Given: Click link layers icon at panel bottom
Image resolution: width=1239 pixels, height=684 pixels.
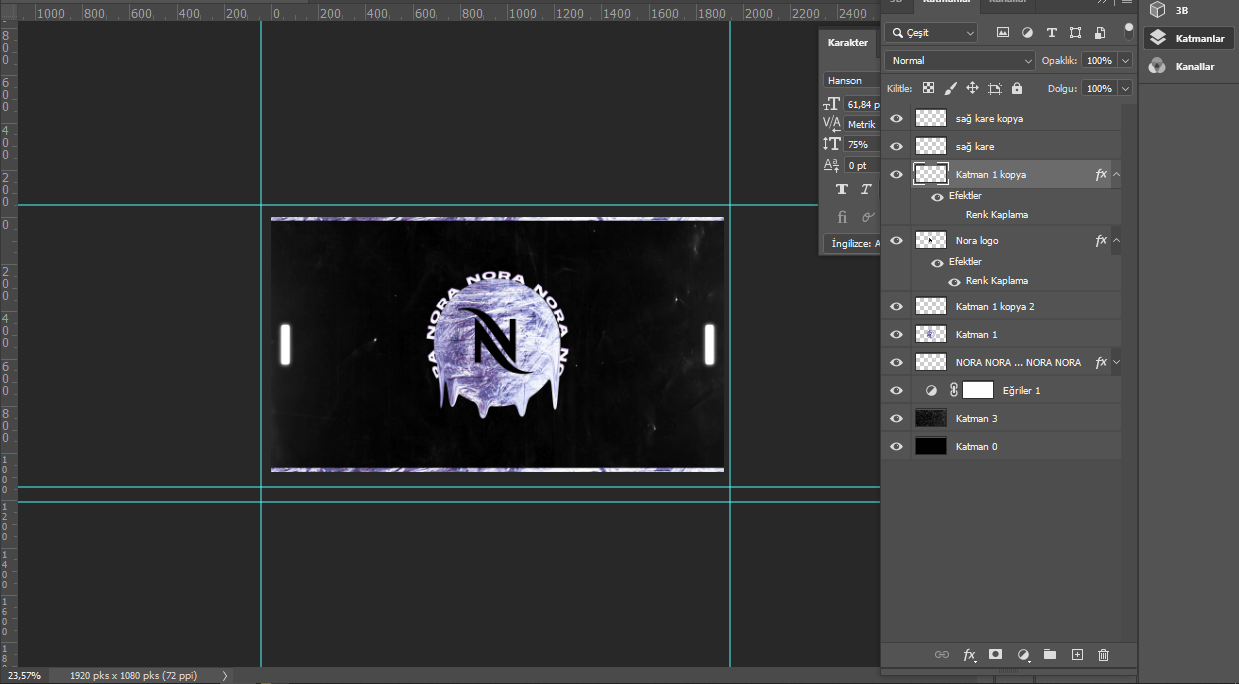Looking at the screenshot, I should click(x=941, y=655).
